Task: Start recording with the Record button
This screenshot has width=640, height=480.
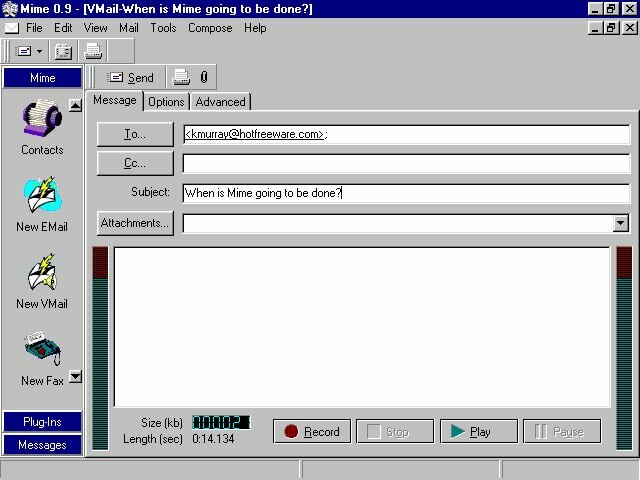Action: [312, 431]
